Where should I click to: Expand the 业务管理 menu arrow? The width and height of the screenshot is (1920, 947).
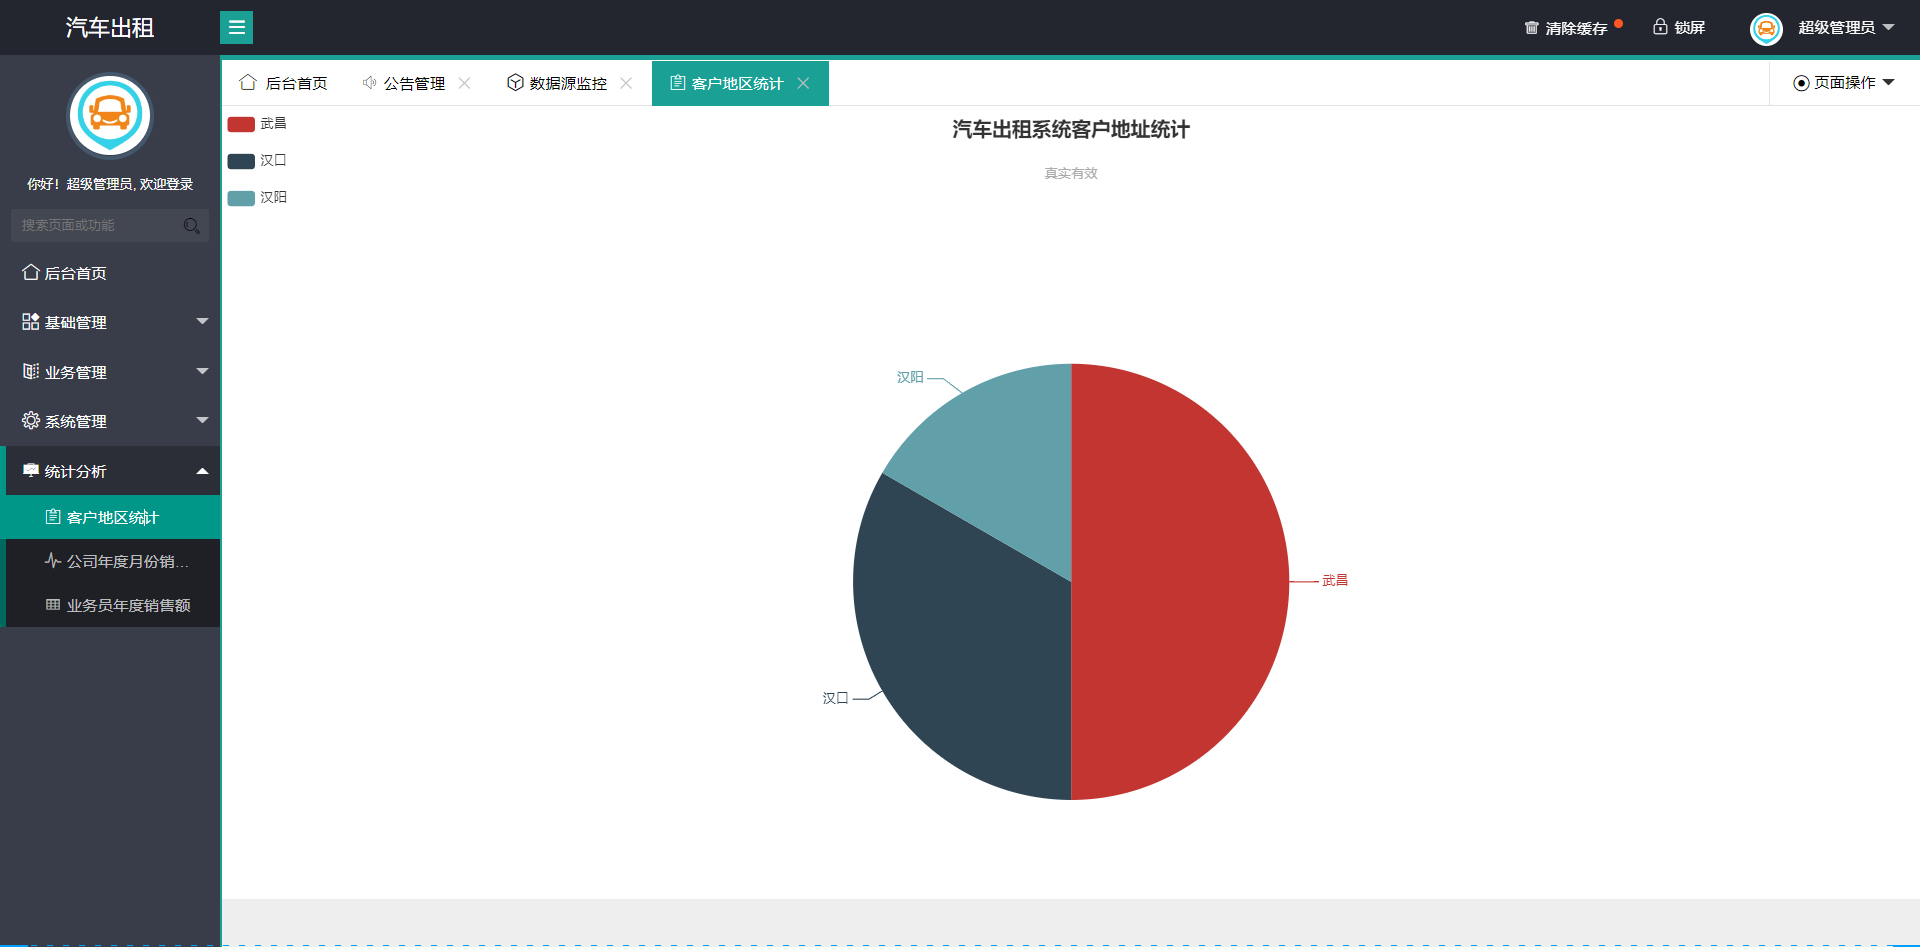click(202, 371)
